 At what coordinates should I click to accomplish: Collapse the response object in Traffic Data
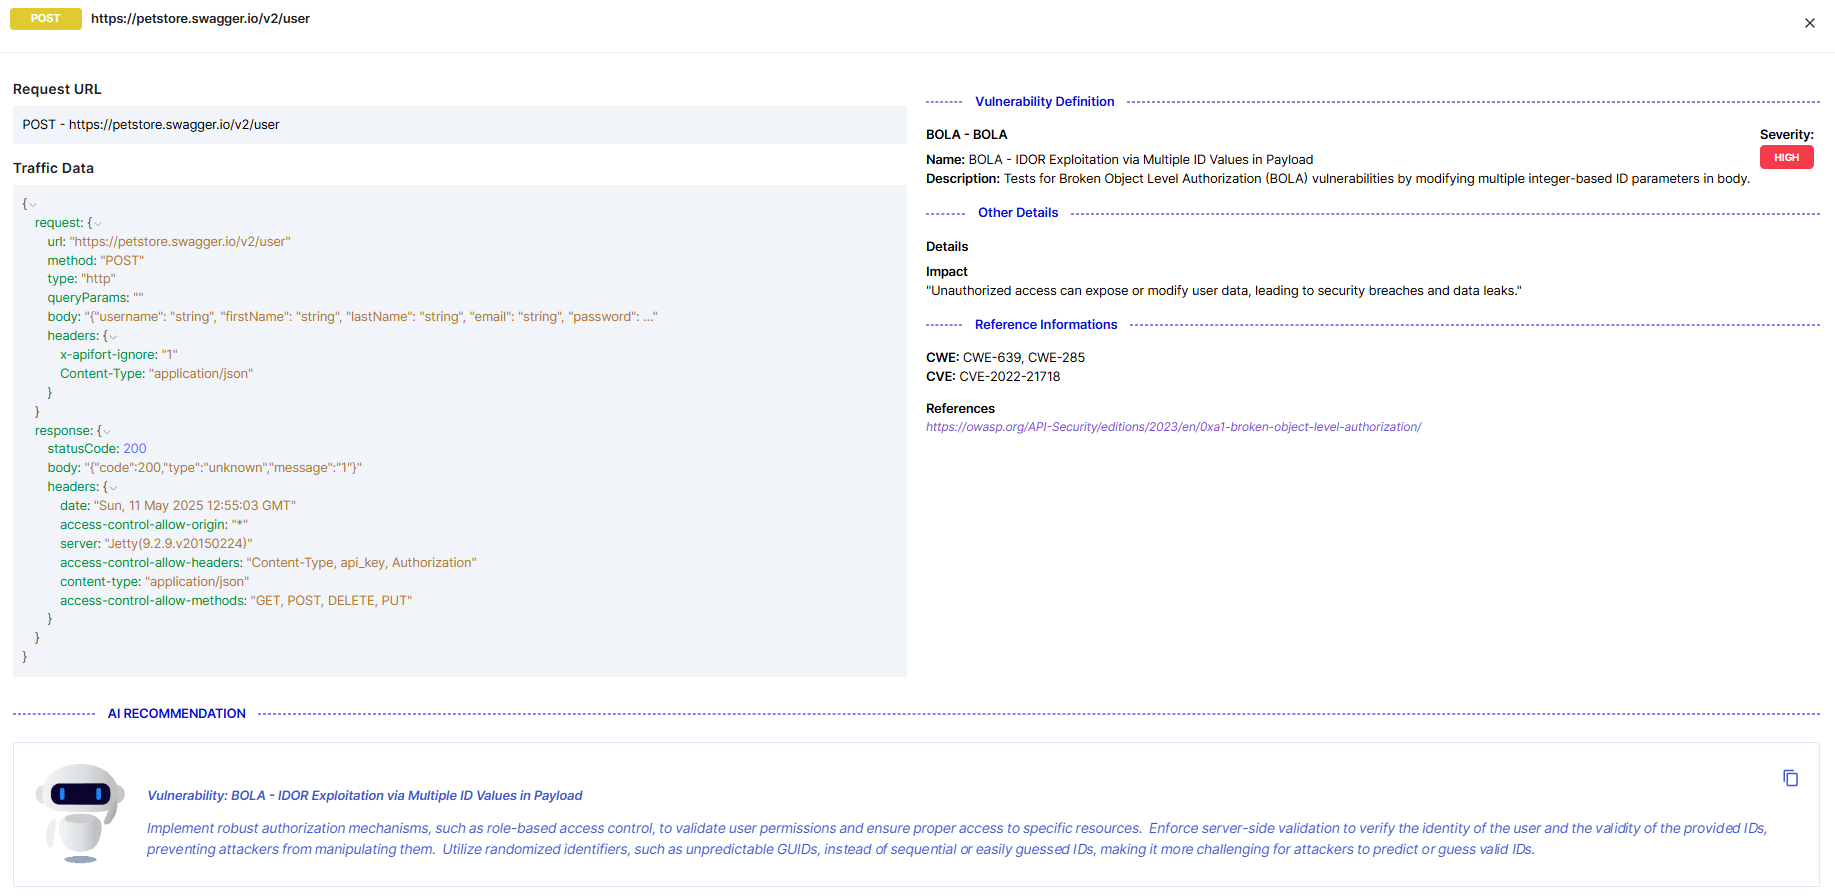coord(107,432)
